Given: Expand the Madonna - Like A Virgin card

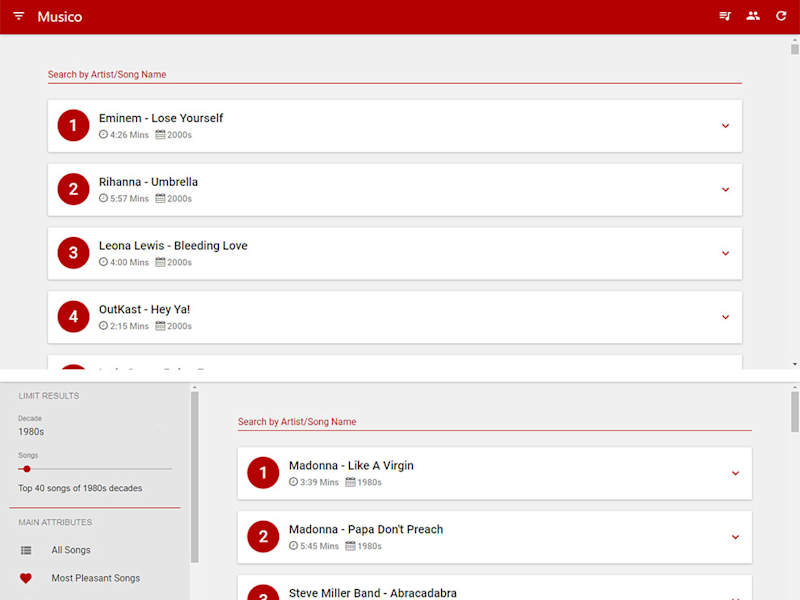Looking at the screenshot, I should coord(735,473).
